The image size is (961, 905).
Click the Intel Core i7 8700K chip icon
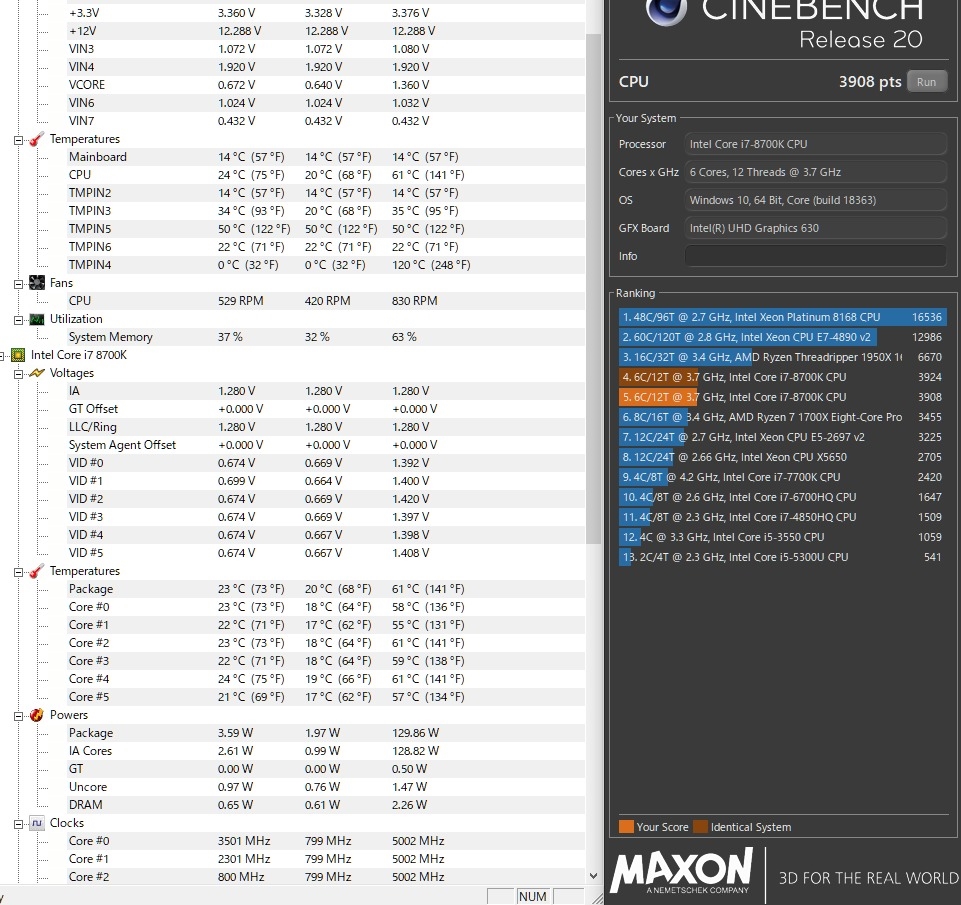click(18, 355)
